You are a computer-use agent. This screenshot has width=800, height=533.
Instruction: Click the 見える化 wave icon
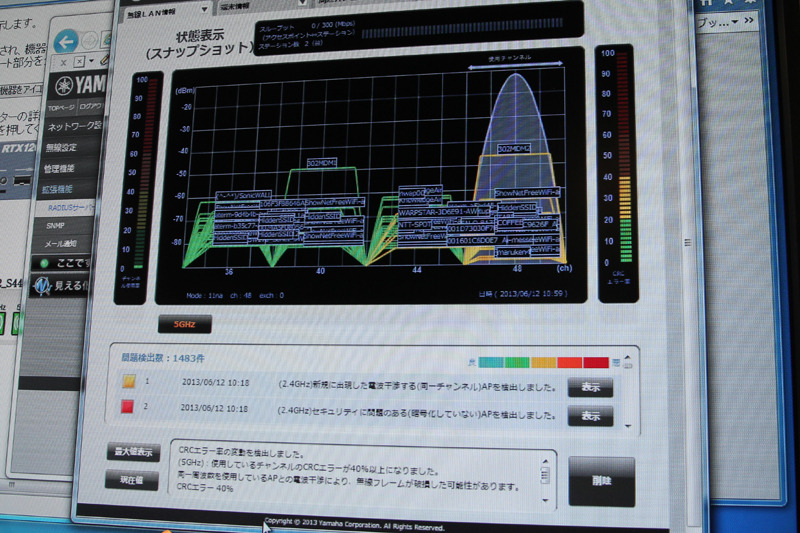[42, 286]
